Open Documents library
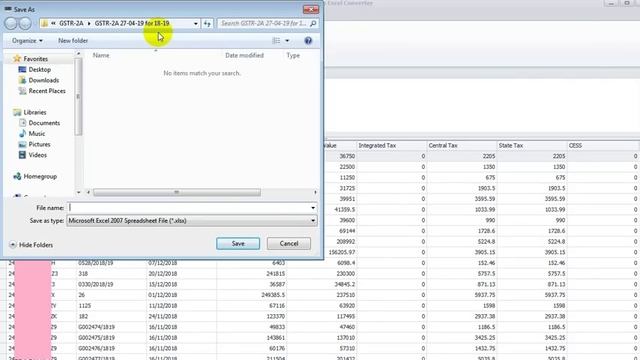 point(44,122)
